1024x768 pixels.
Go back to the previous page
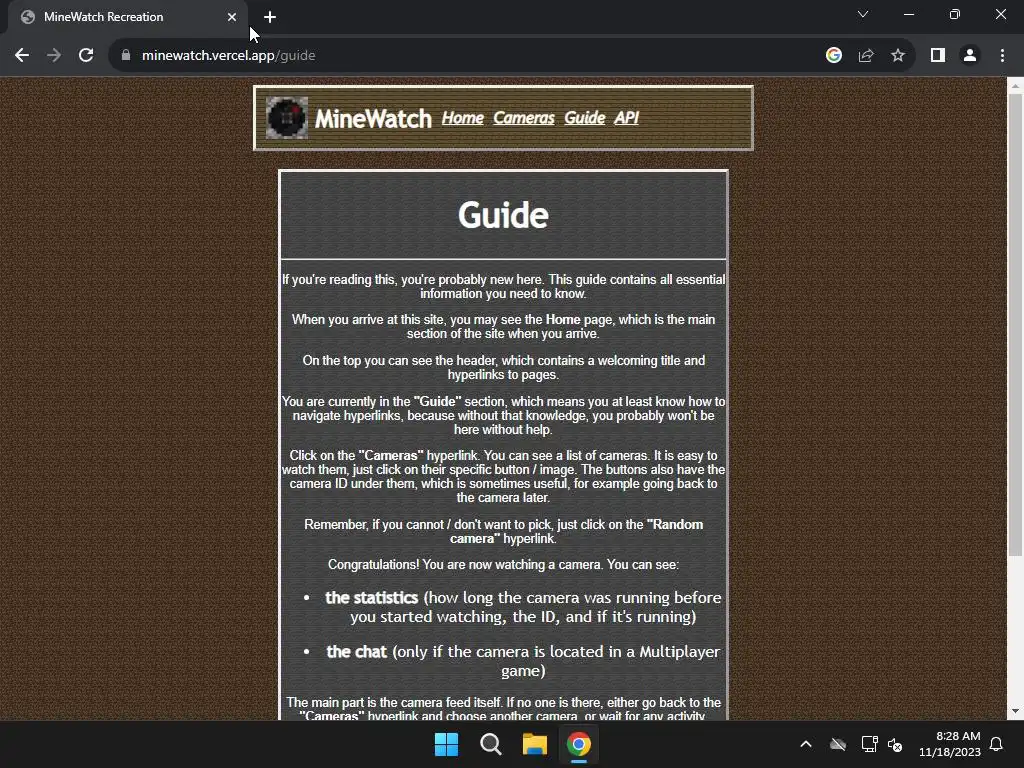point(22,56)
